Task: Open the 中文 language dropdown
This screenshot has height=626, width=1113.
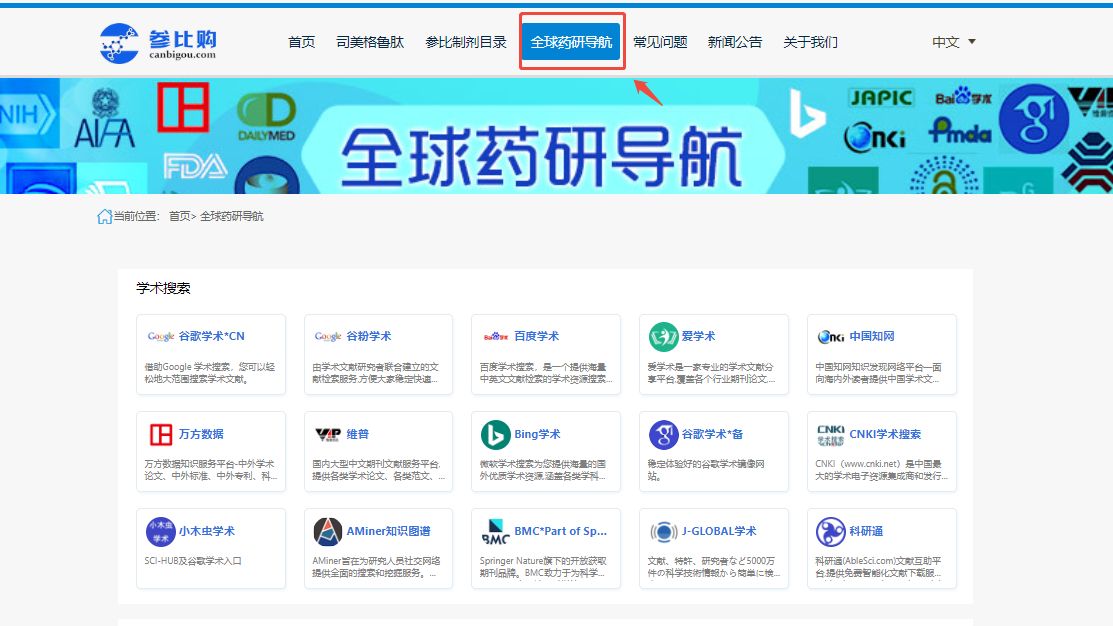Action: pos(953,42)
